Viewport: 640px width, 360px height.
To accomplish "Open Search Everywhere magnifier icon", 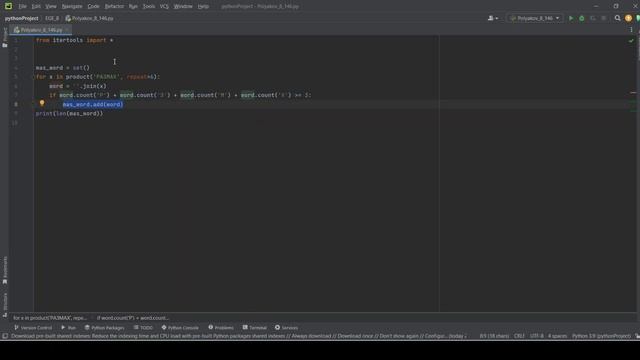I will 617,18.
